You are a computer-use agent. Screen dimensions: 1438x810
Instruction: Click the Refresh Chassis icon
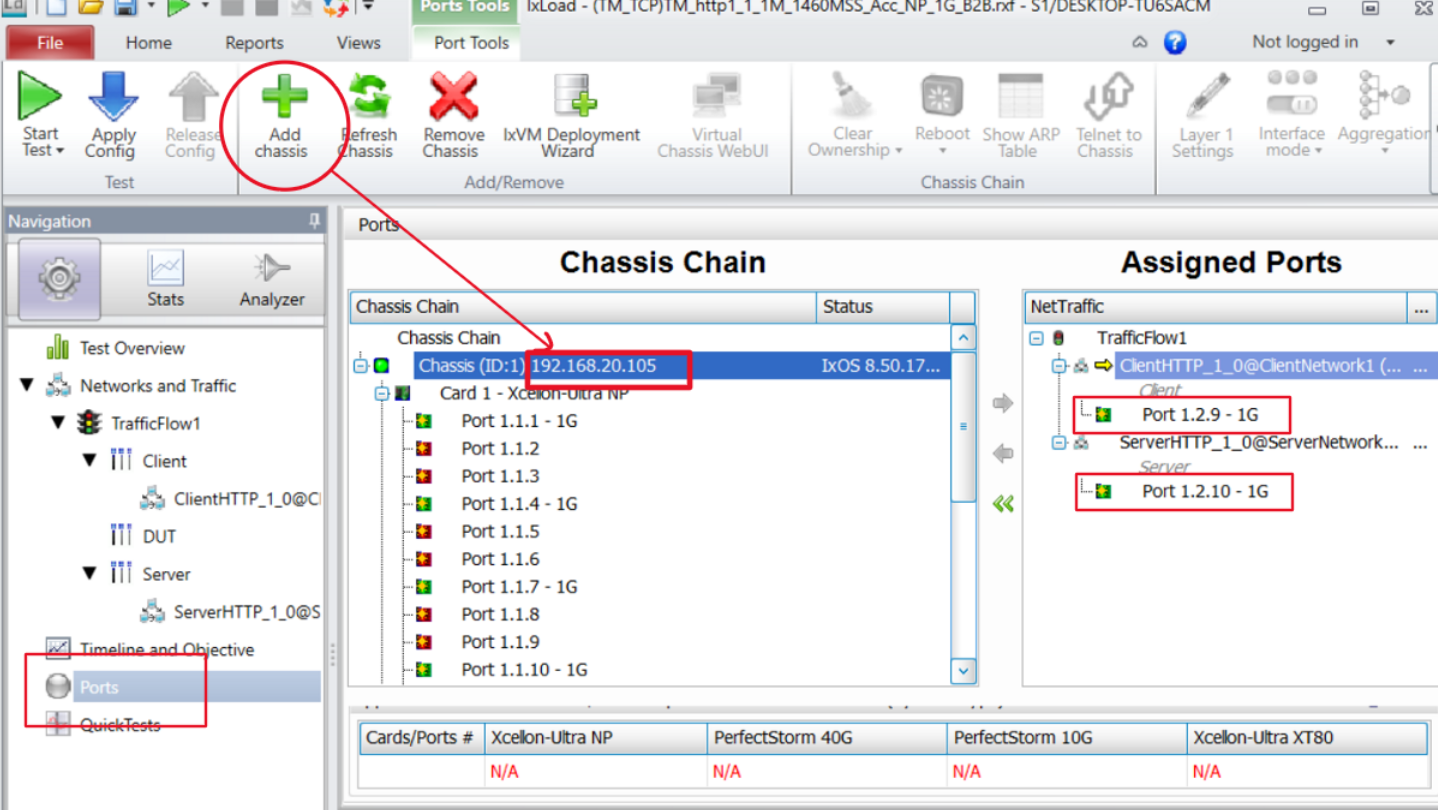[x=370, y=98]
